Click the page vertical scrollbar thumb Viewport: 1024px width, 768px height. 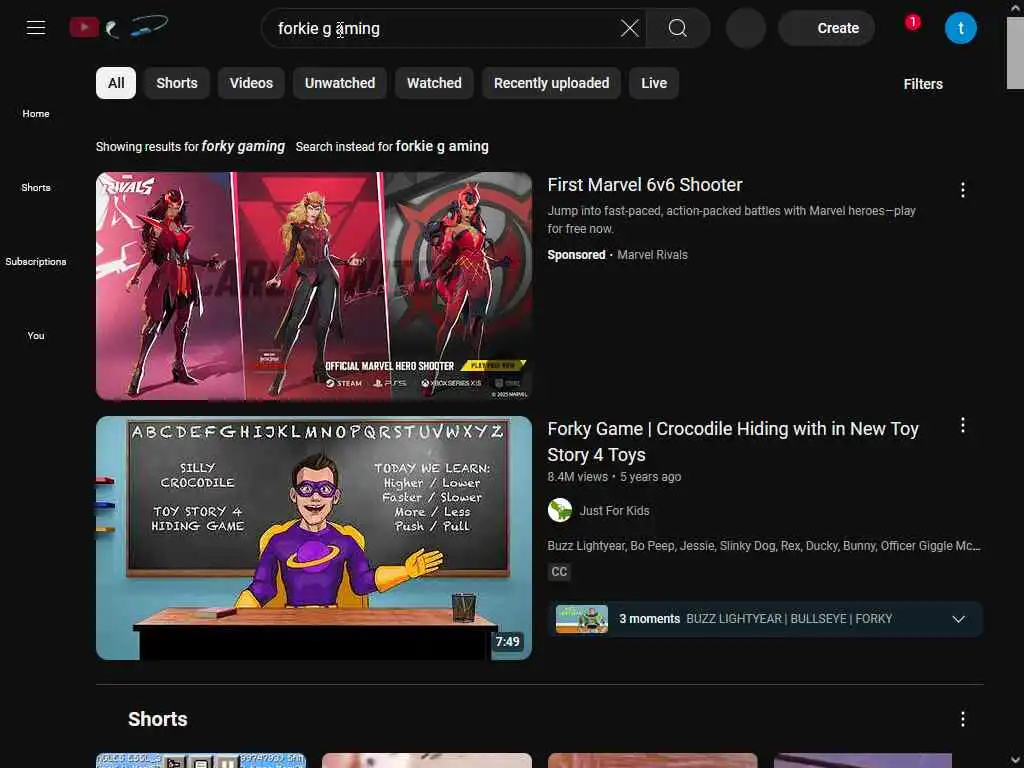point(1016,52)
